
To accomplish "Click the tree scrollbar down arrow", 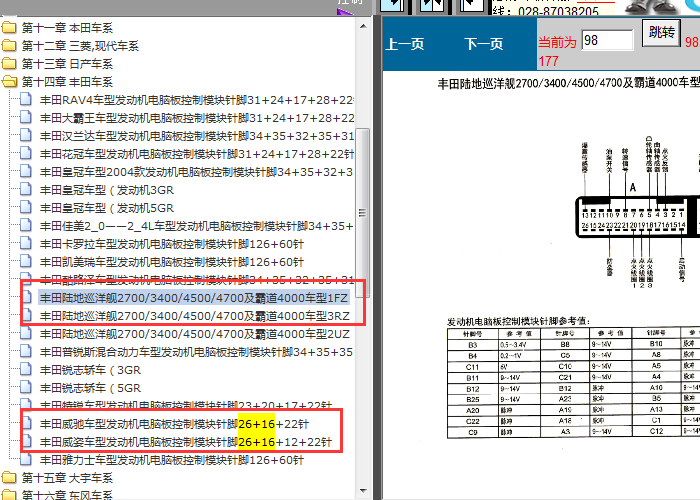I will (363, 491).
